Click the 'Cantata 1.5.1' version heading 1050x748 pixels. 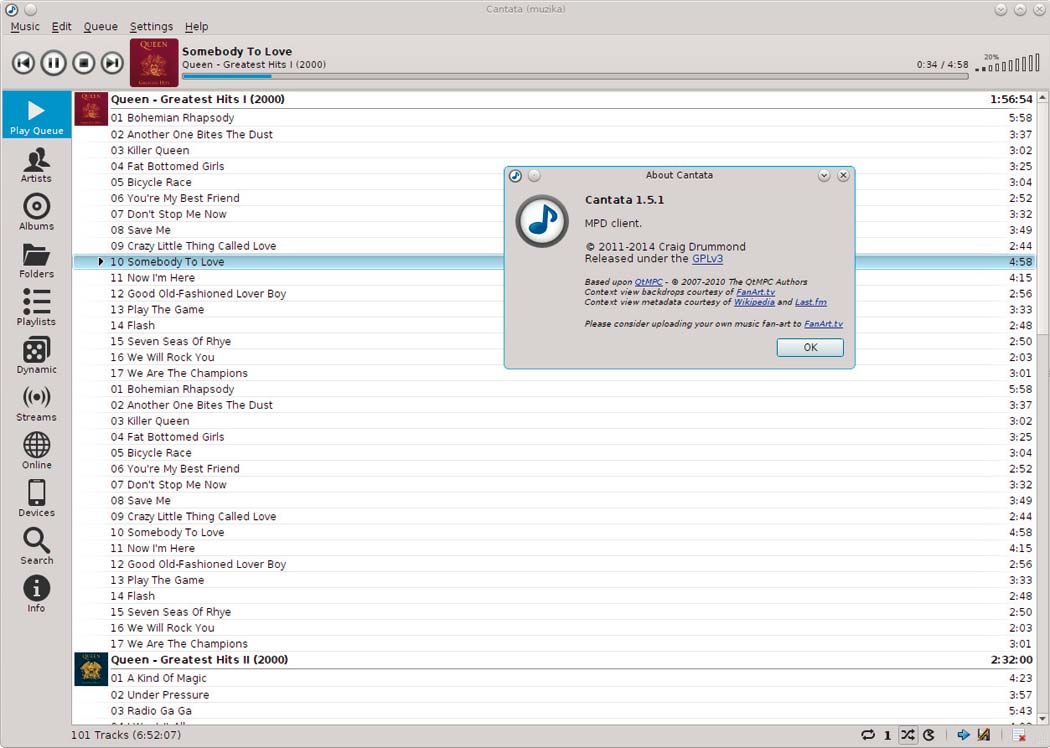(x=624, y=200)
